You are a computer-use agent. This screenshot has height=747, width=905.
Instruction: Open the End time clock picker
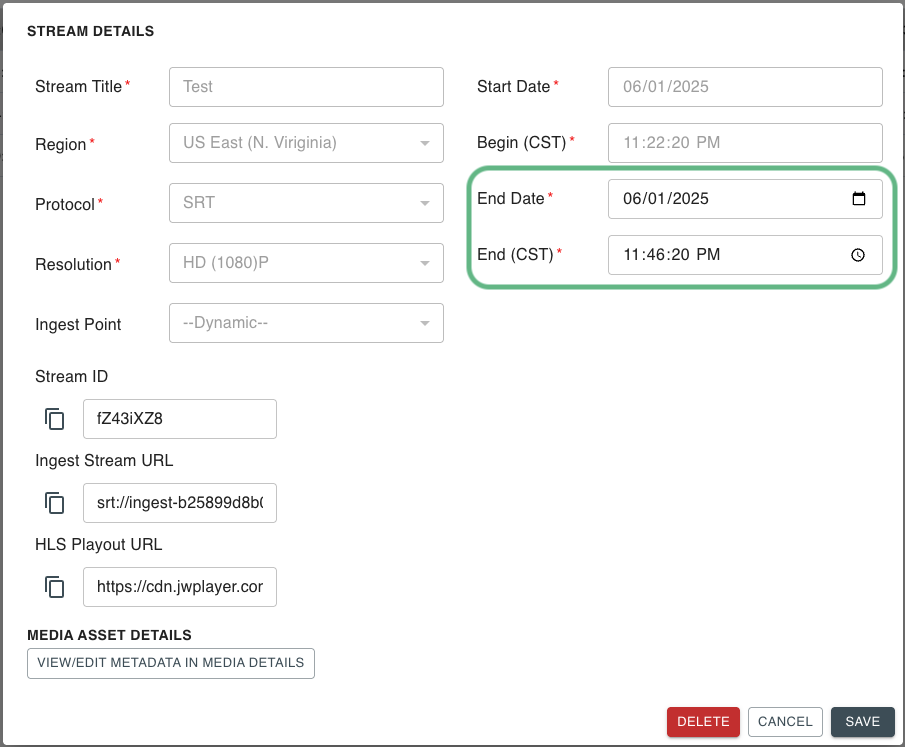click(x=858, y=255)
